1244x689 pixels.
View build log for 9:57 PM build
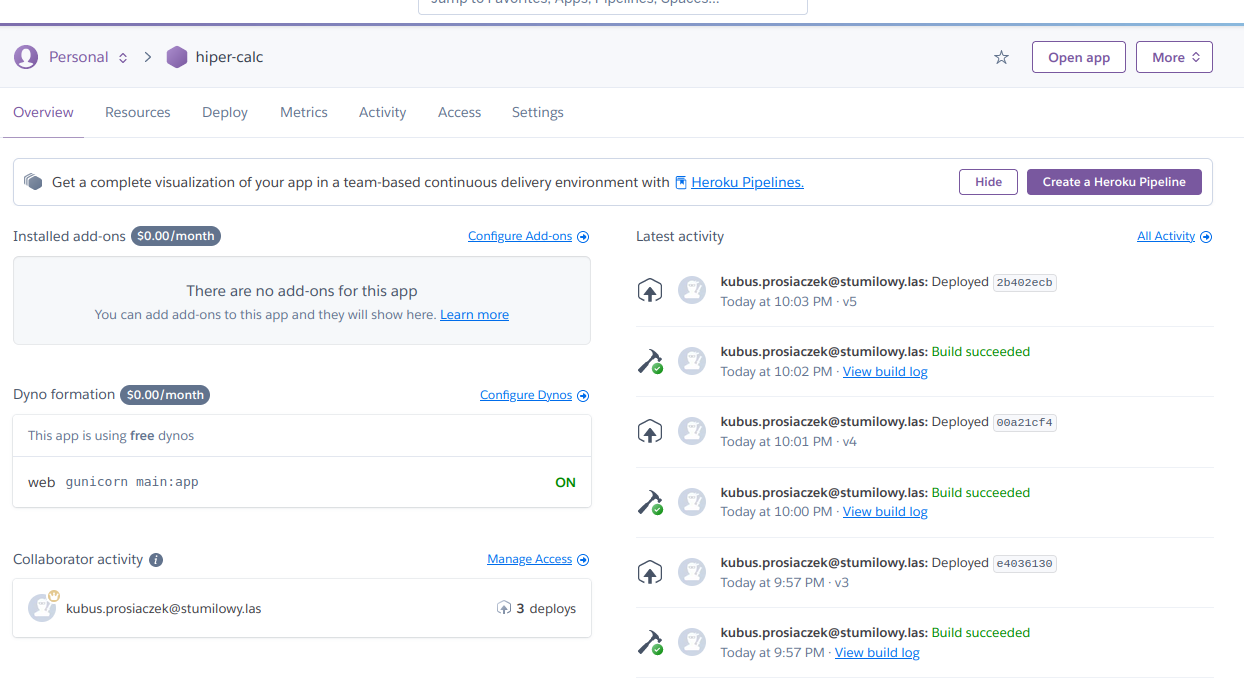coord(877,653)
